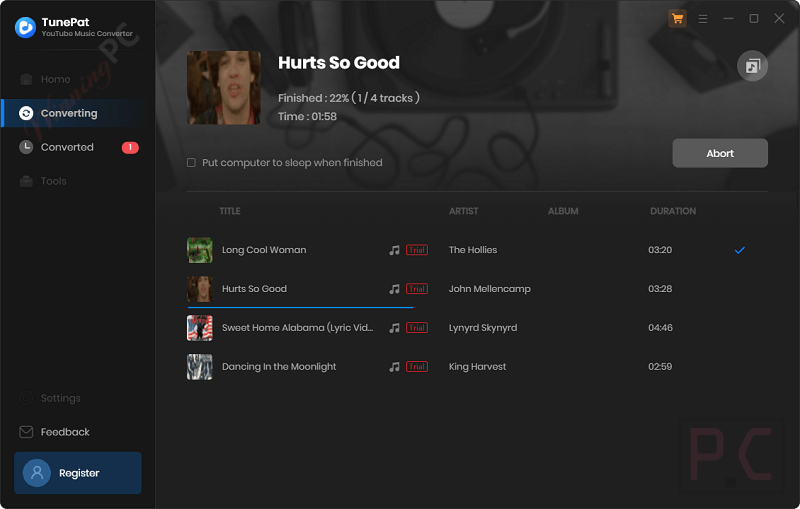Click the Hurts So Good progress bar
The height and width of the screenshot is (509, 800).
[300, 307]
